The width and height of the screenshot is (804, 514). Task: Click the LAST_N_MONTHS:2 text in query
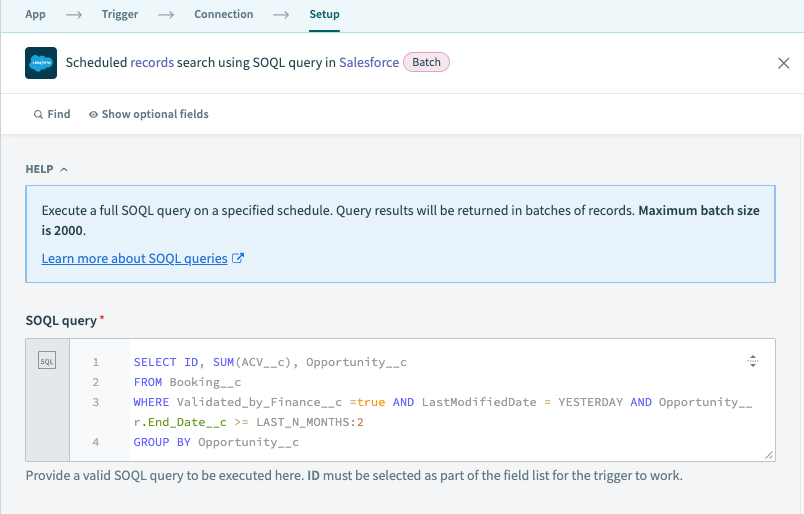tap(310, 422)
